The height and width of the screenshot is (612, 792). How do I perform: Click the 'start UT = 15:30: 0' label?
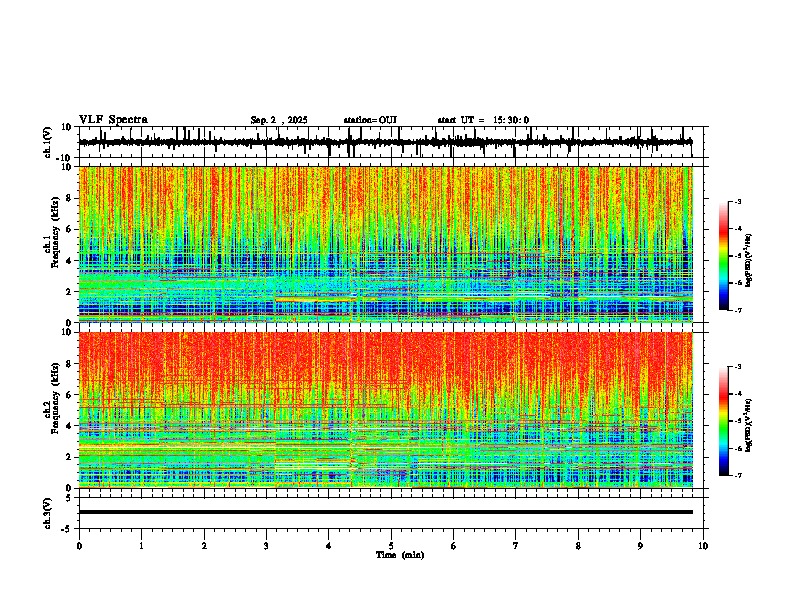click(x=483, y=120)
